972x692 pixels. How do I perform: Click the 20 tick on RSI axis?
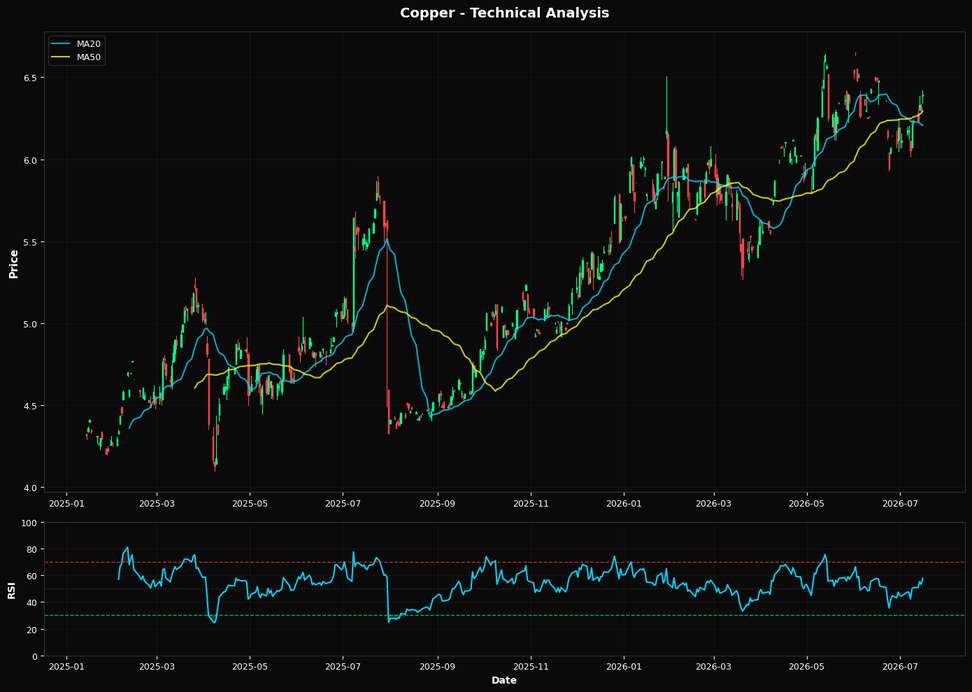(x=34, y=629)
